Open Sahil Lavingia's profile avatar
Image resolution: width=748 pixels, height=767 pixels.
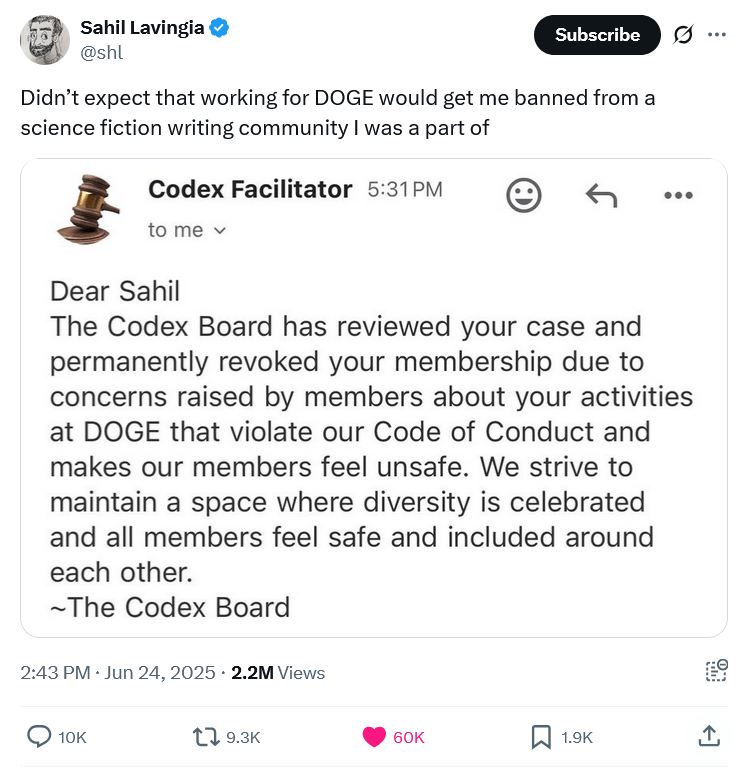tap(44, 40)
